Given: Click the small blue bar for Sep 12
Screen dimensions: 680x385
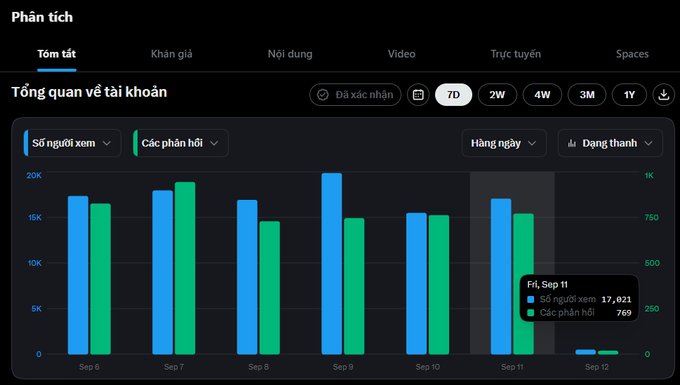Looking at the screenshot, I should click(585, 352).
